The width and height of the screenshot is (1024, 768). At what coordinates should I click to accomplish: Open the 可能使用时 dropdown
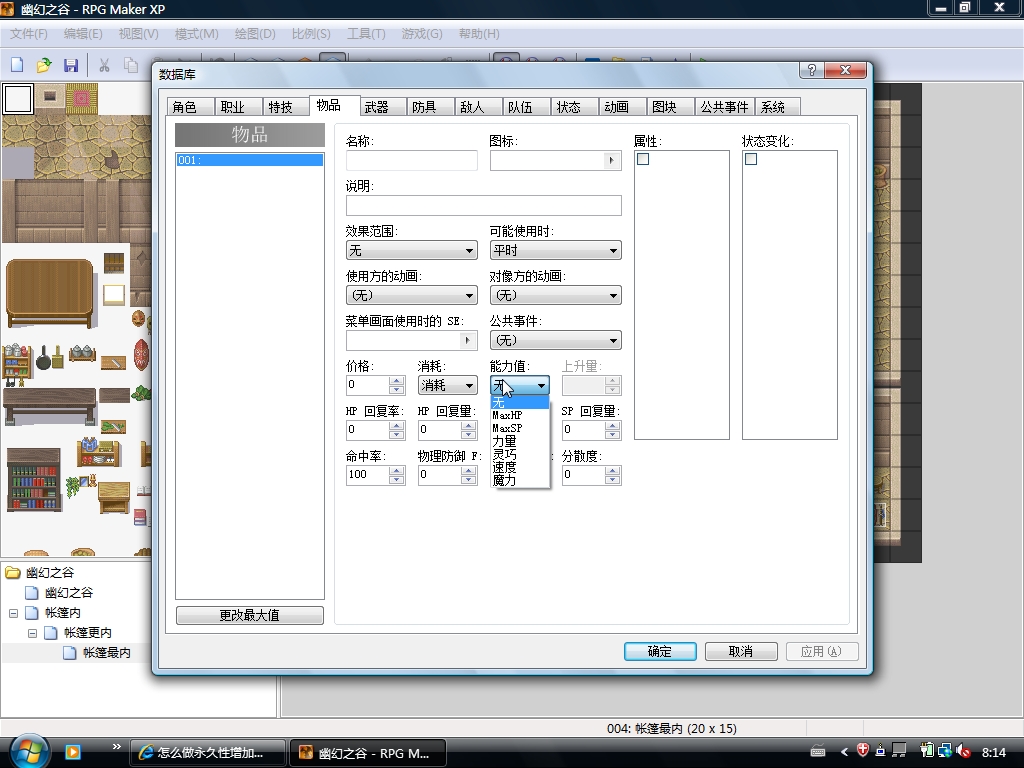[x=555, y=250]
